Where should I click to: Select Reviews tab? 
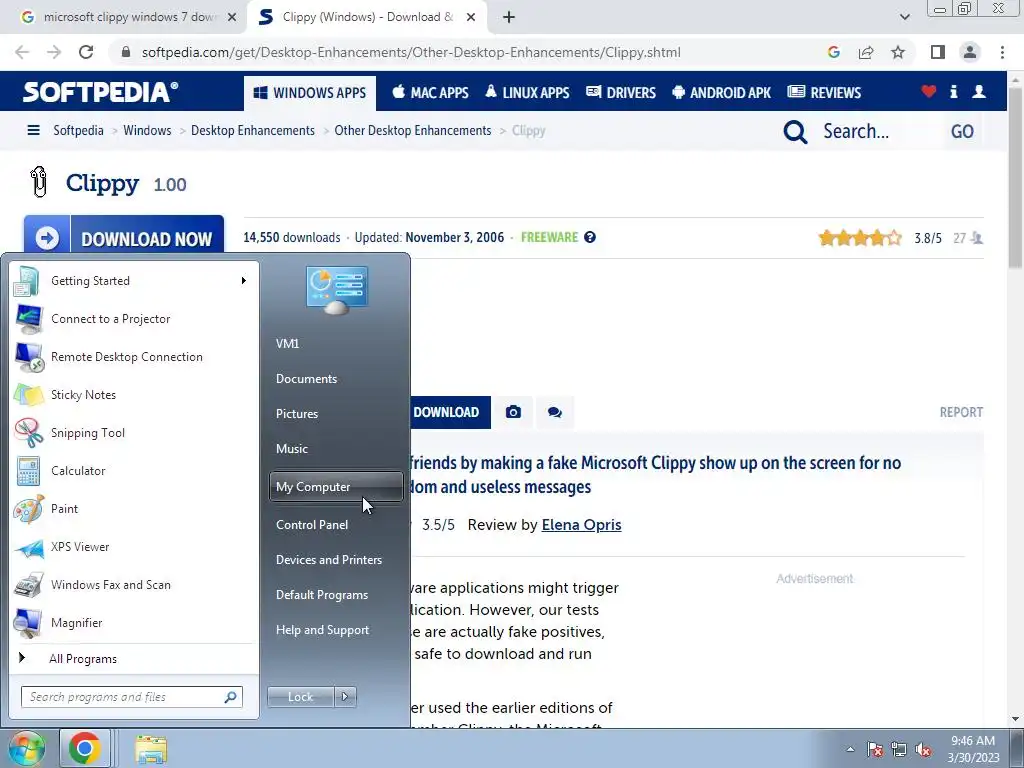(x=824, y=93)
